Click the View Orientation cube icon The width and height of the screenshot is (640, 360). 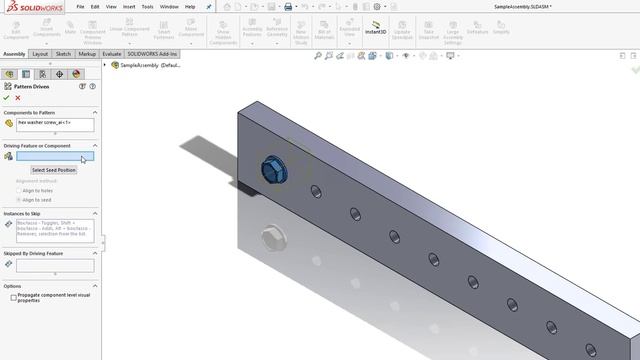(x=372, y=56)
